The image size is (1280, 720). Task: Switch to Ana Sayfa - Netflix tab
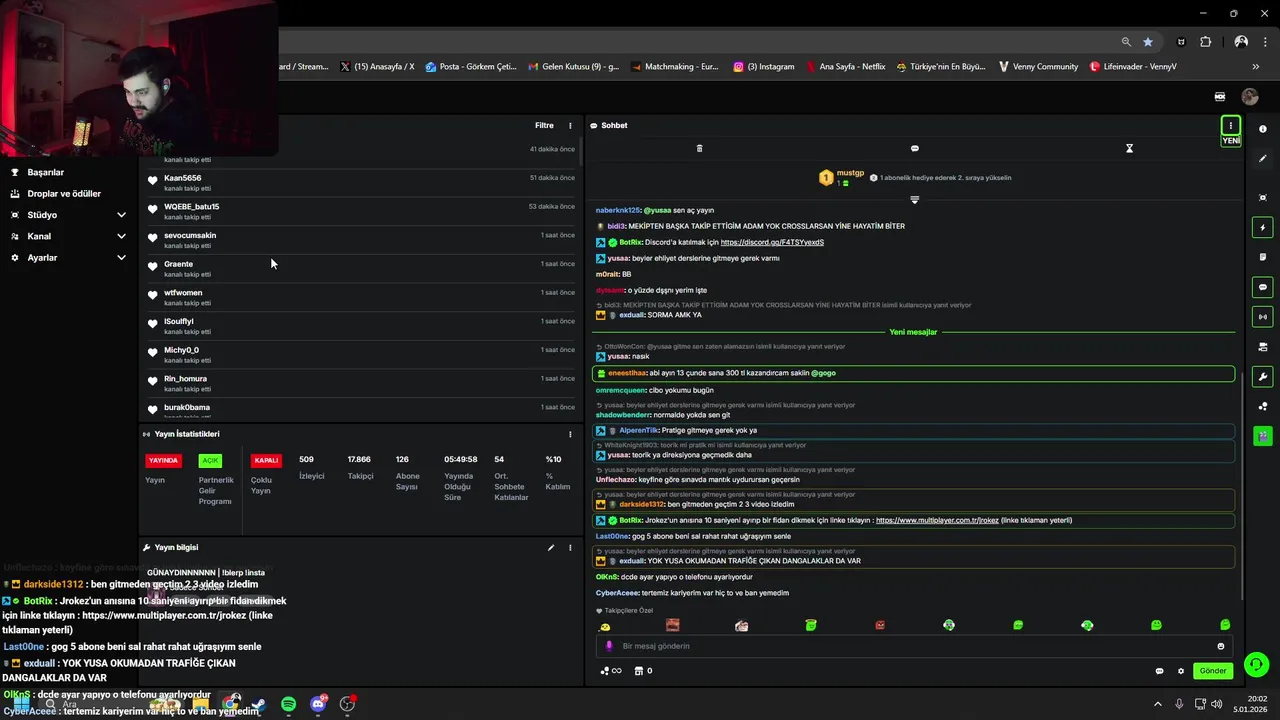point(845,67)
